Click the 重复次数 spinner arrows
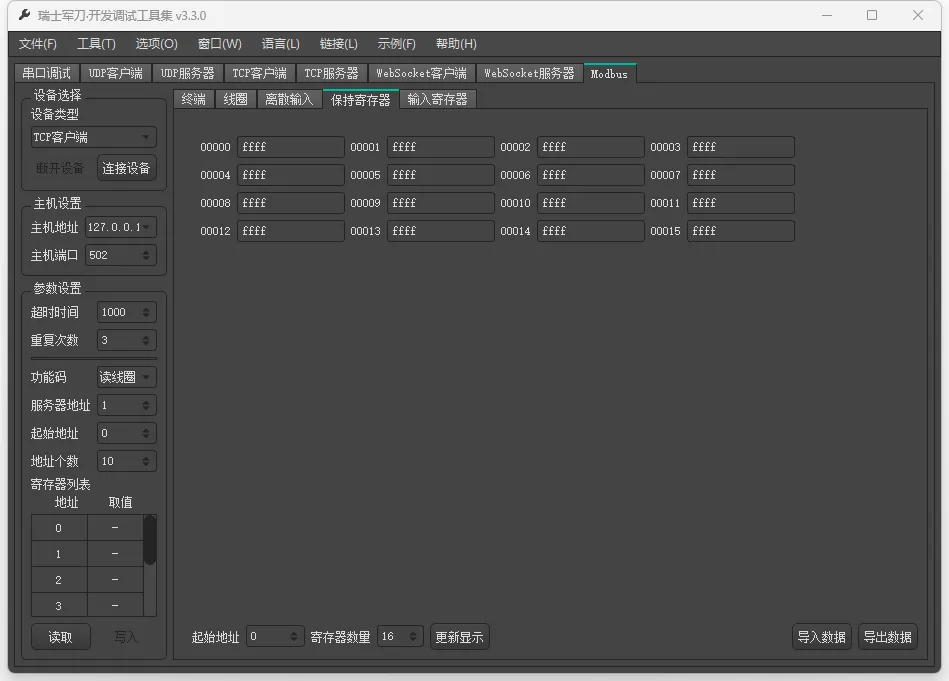Viewport: 949px width, 681px height. pyautogui.click(x=146, y=340)
